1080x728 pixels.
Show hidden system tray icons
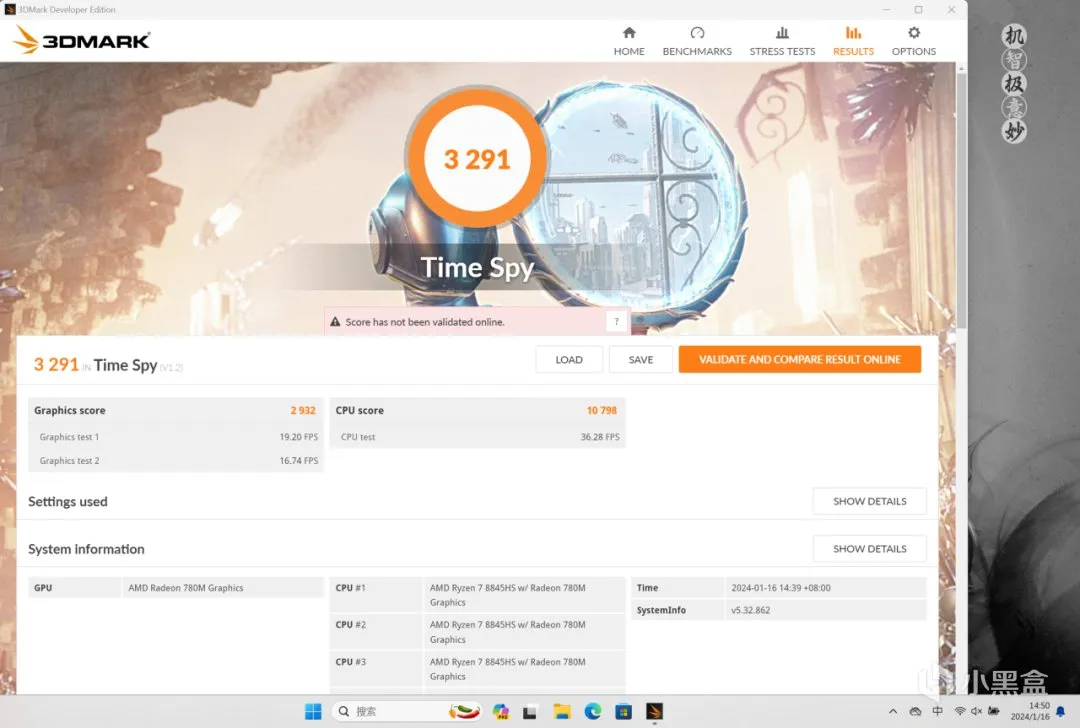point(893,711)
